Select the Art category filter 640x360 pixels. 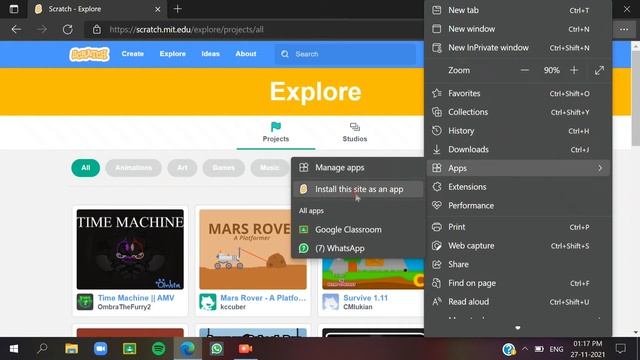pos(182,168)
